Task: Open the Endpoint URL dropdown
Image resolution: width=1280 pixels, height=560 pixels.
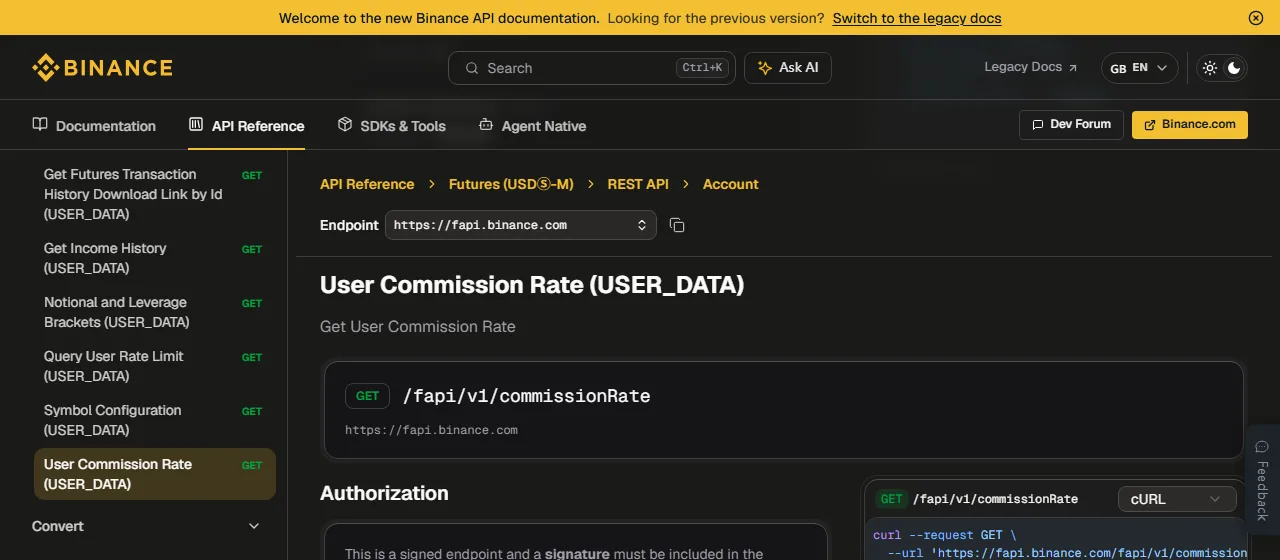Action: coord(521,225)
